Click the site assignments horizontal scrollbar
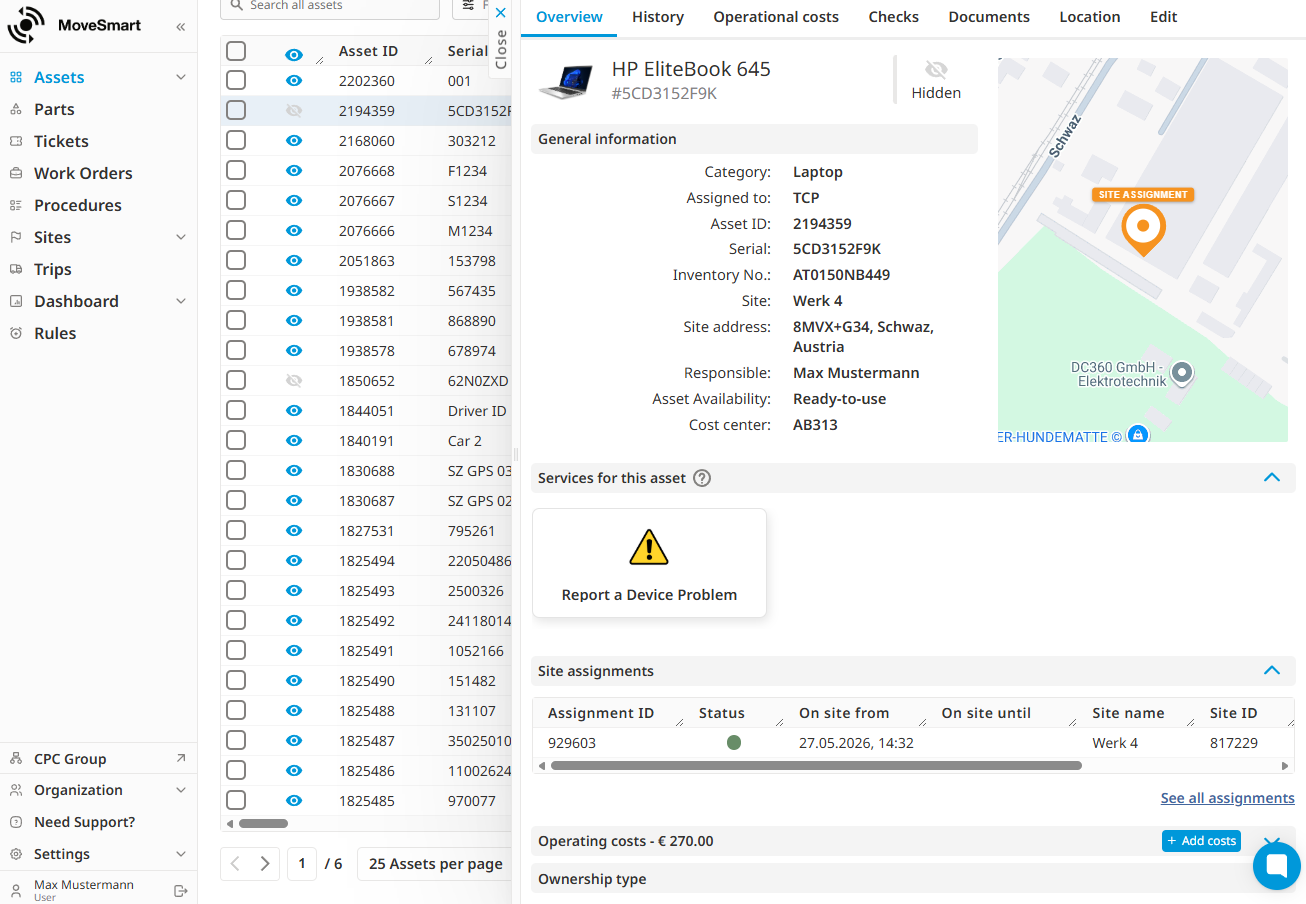 (816, 766)
